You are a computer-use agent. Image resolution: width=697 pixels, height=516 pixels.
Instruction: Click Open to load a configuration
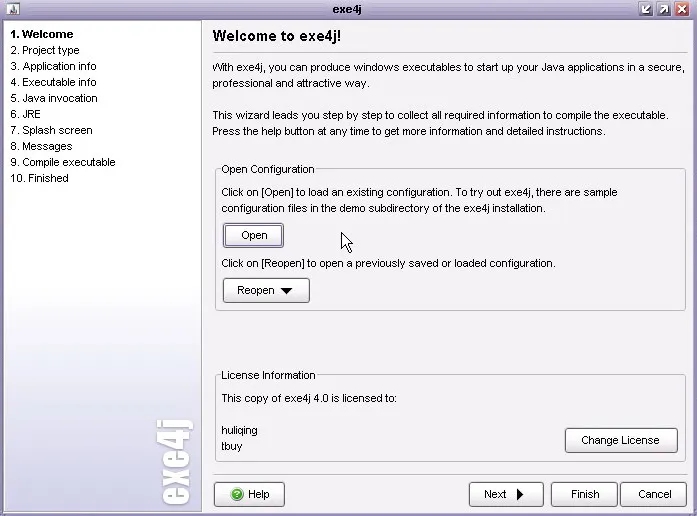pyautogui.click(x=253, y=236)
